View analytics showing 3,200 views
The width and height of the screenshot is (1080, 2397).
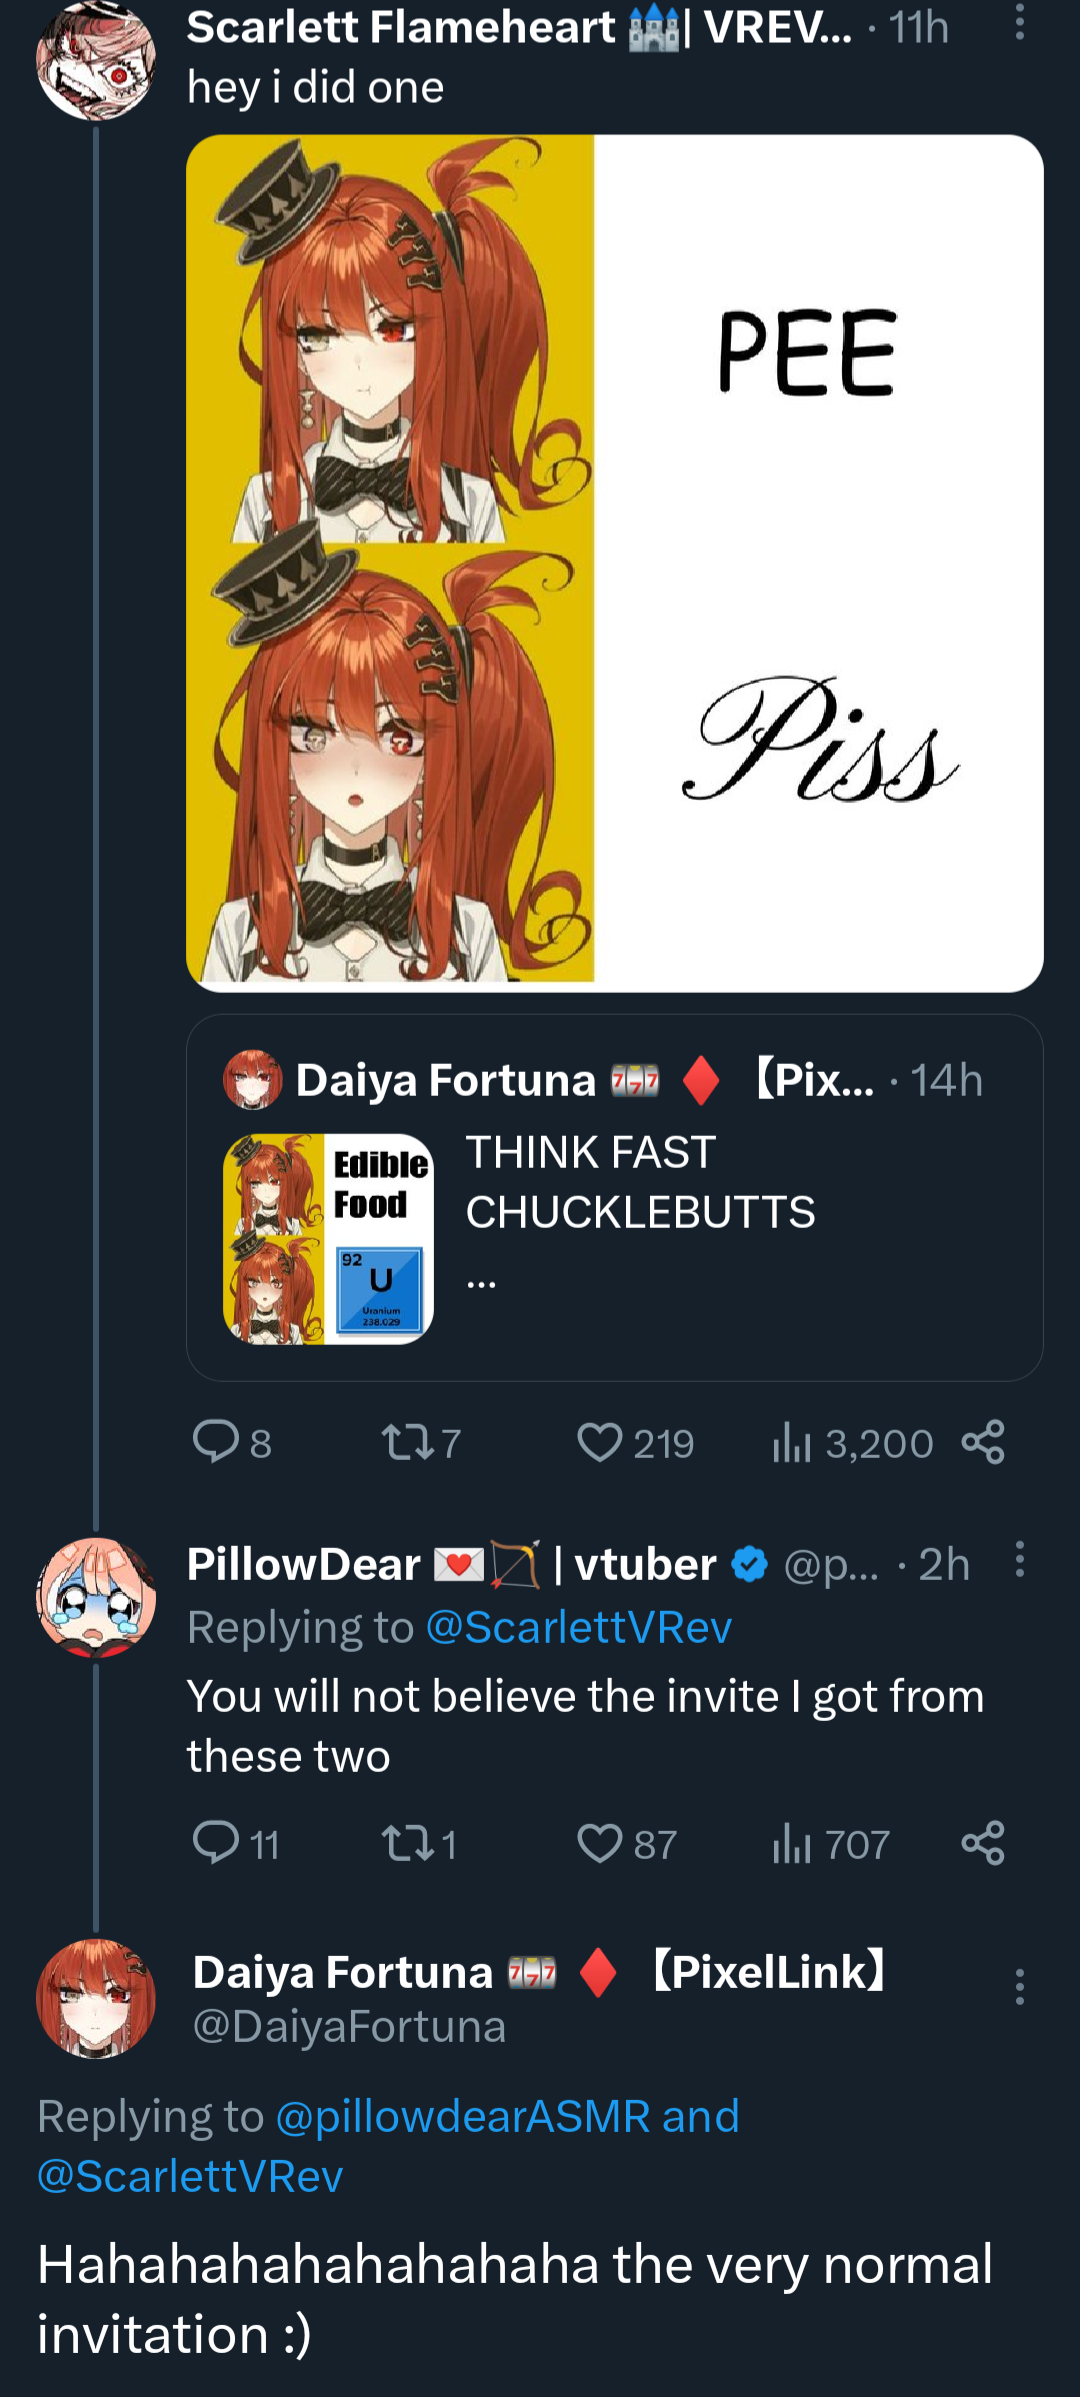click(792, 1442)
